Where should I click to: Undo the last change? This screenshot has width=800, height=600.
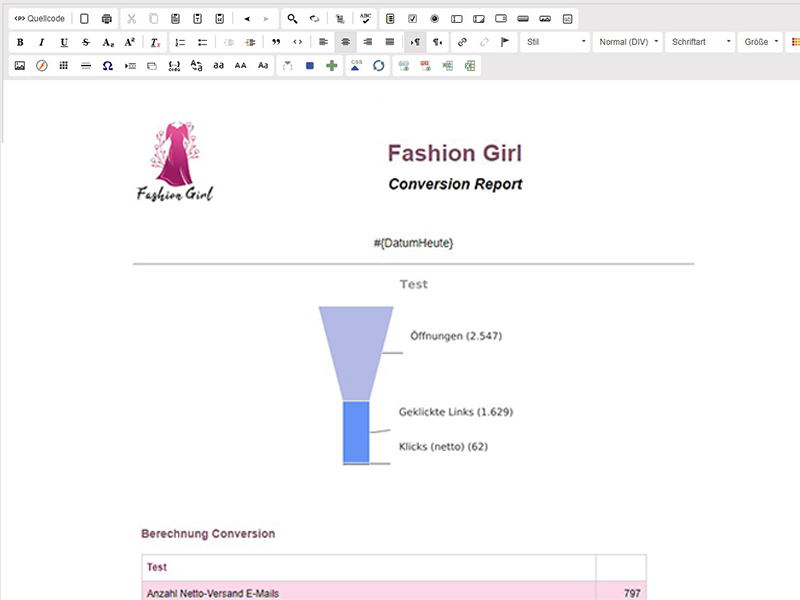click(247, 19)
